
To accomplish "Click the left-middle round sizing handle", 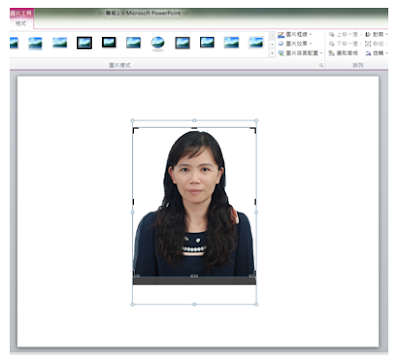I will click(132, 212).
